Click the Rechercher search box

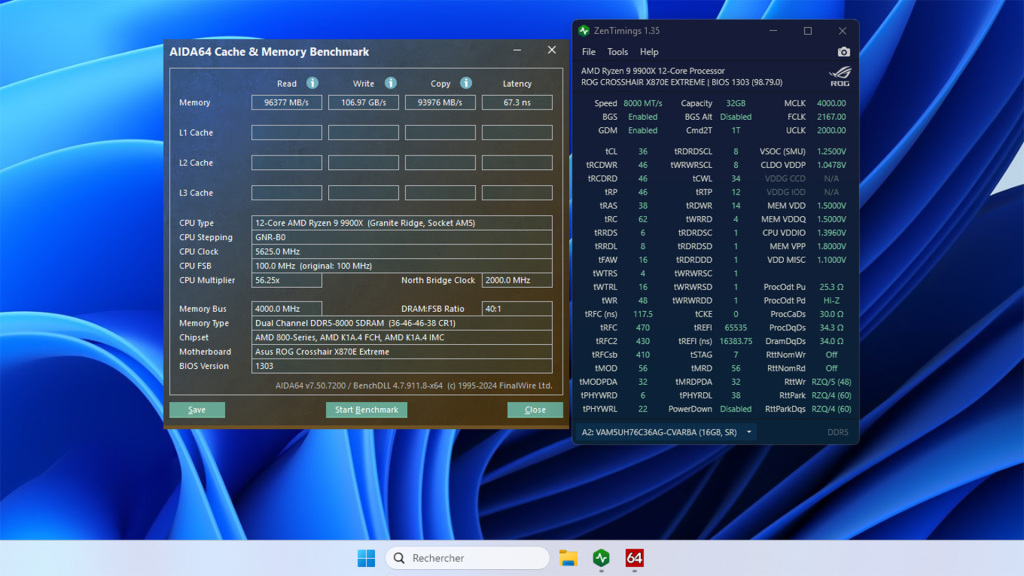[468, 558]
